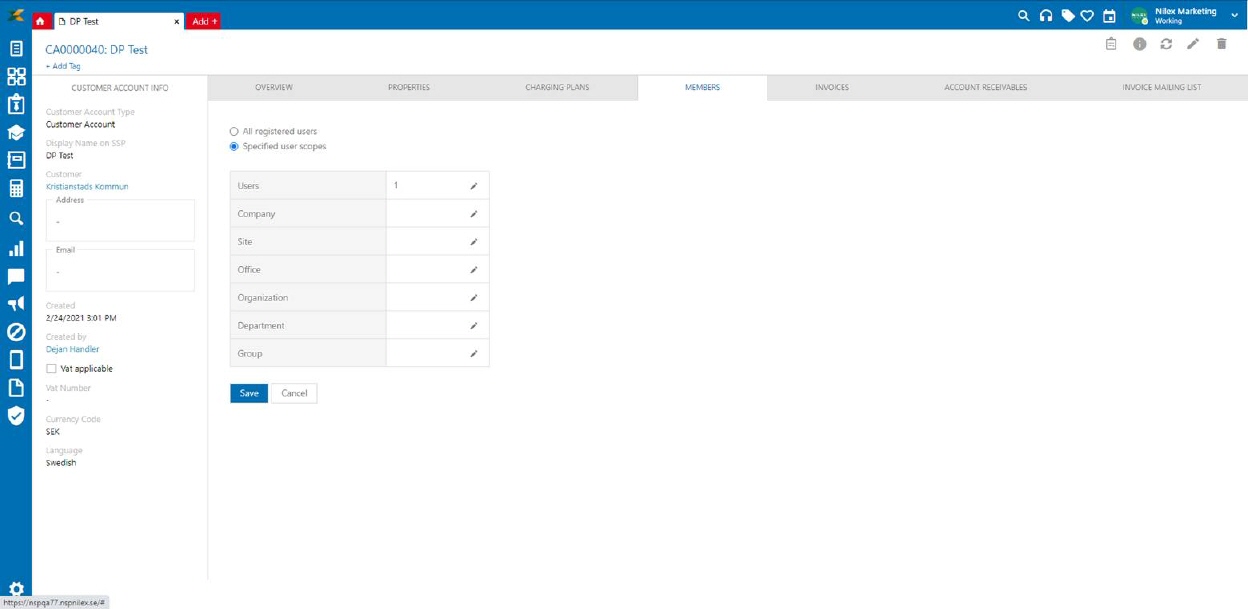Click the trash delete icon
The image size is (1248, 609).
tap(1221, 44)
